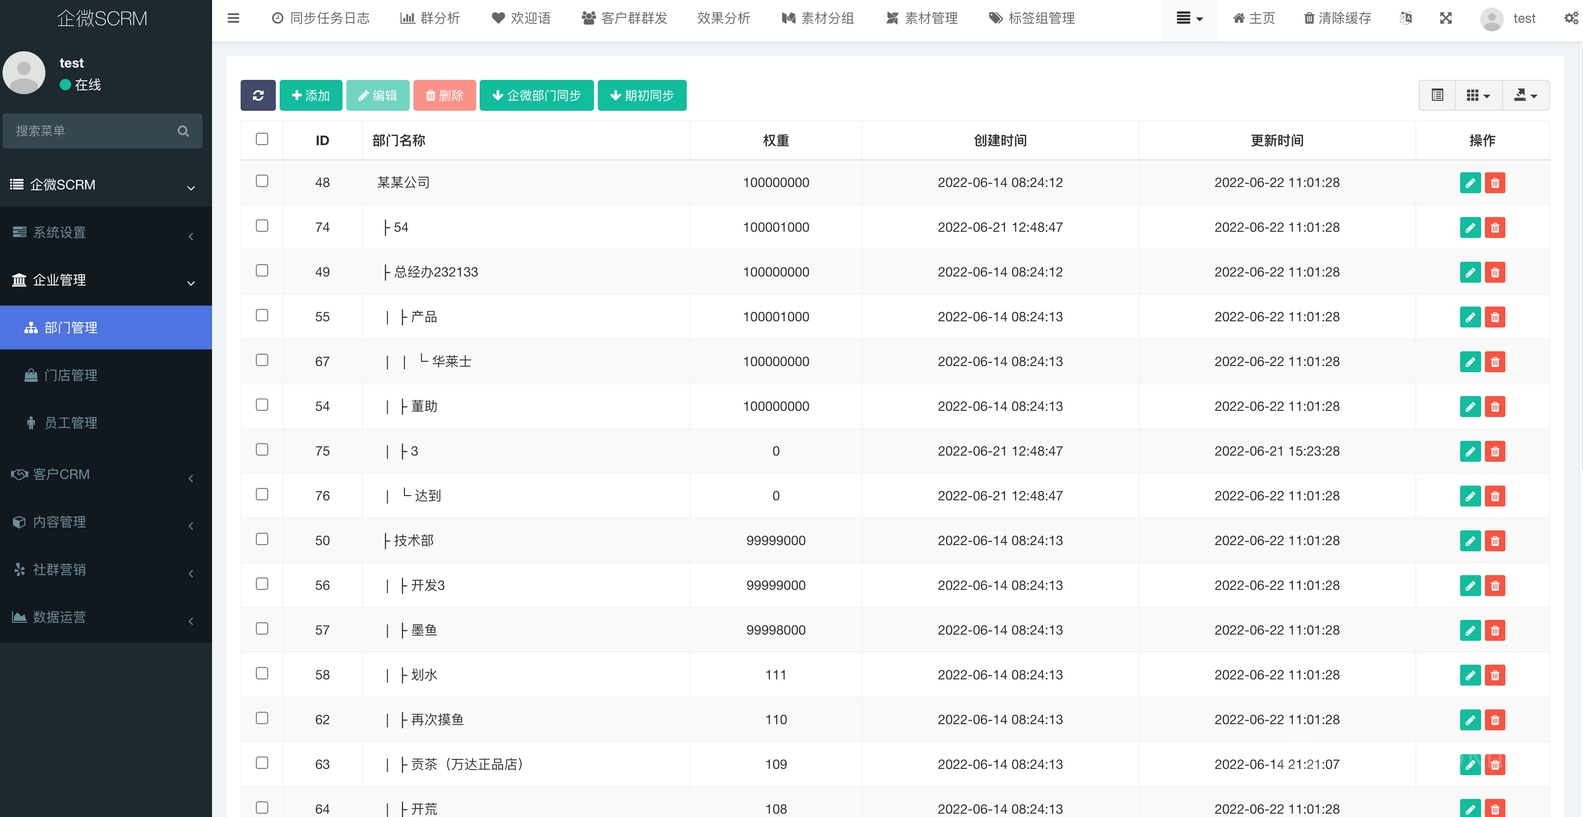Click the 企微部门同步 button

(x=536, y=95)
